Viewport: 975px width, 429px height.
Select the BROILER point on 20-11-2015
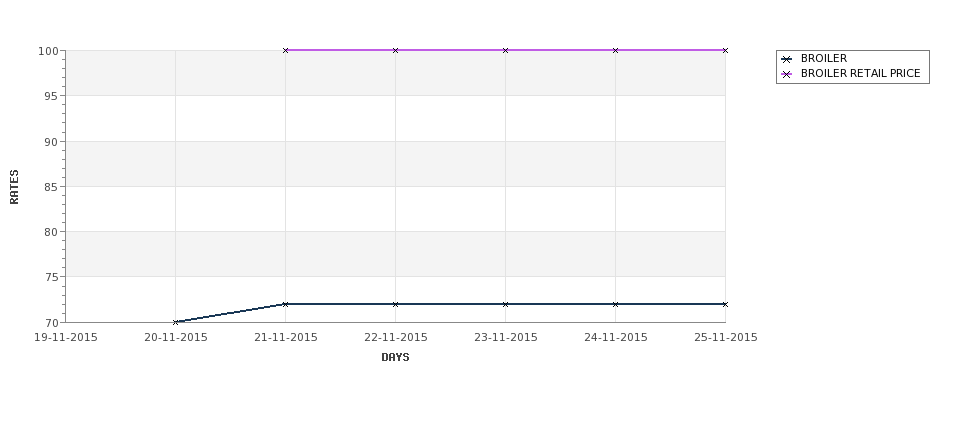[x=175, y=322]
